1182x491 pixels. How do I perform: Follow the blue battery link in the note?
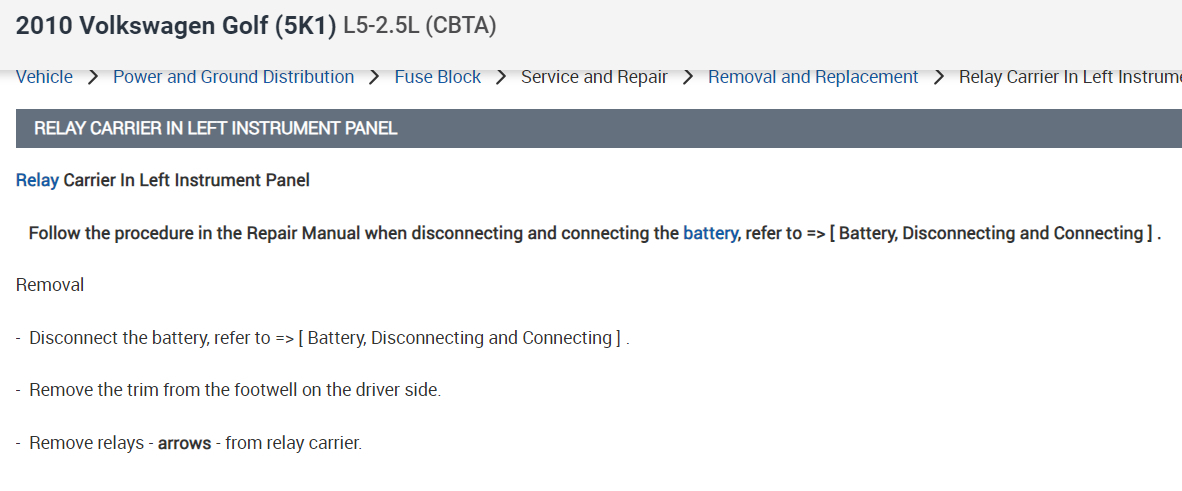[x=710, y=233]
